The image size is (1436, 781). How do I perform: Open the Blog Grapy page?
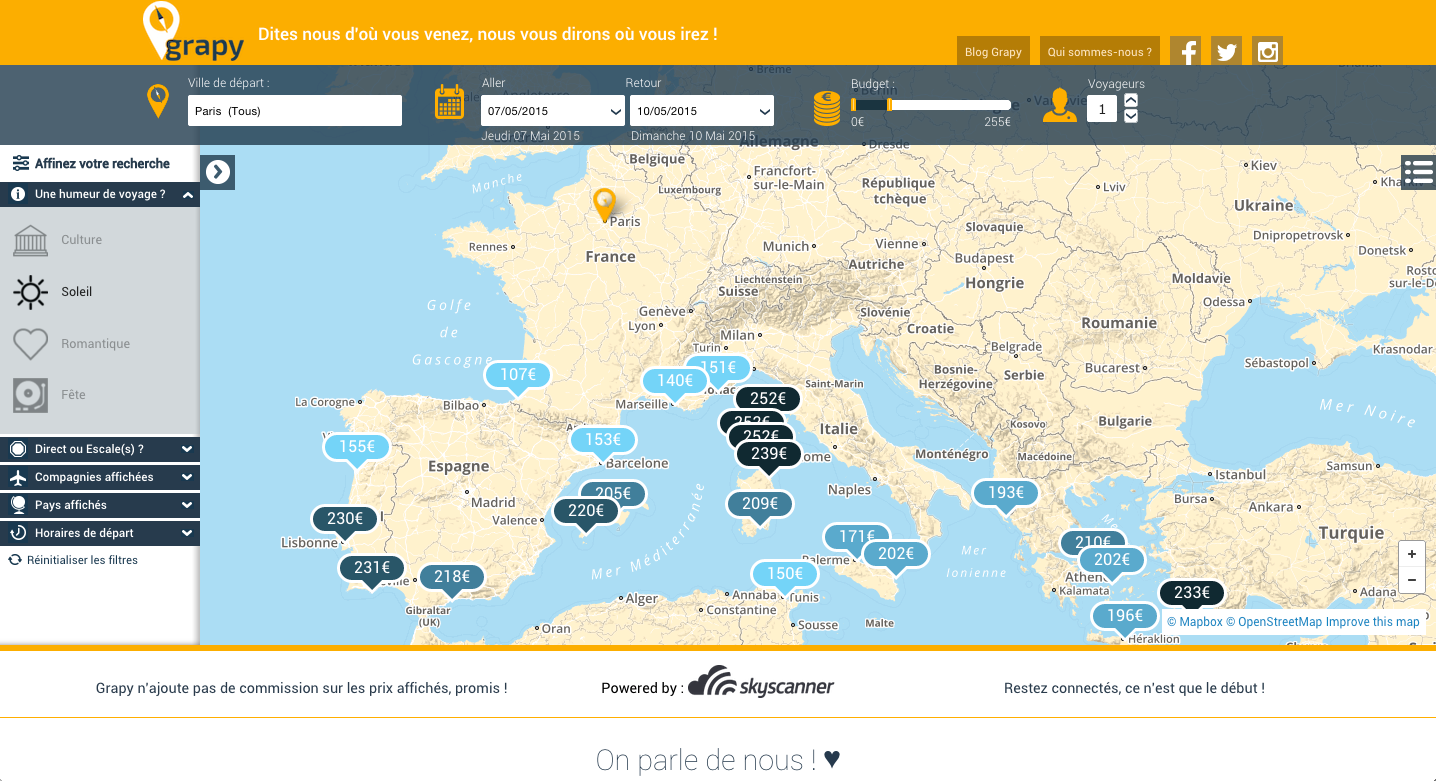coord(993,52)
